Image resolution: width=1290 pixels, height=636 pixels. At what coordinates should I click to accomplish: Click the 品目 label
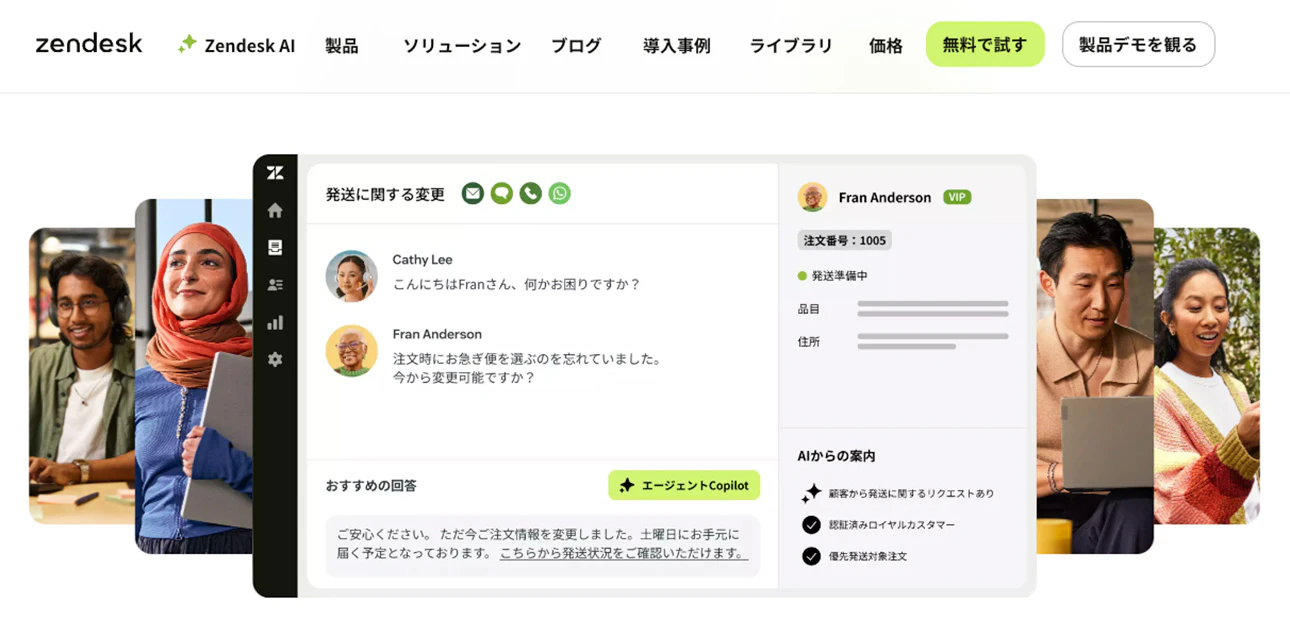coord(809,310)
